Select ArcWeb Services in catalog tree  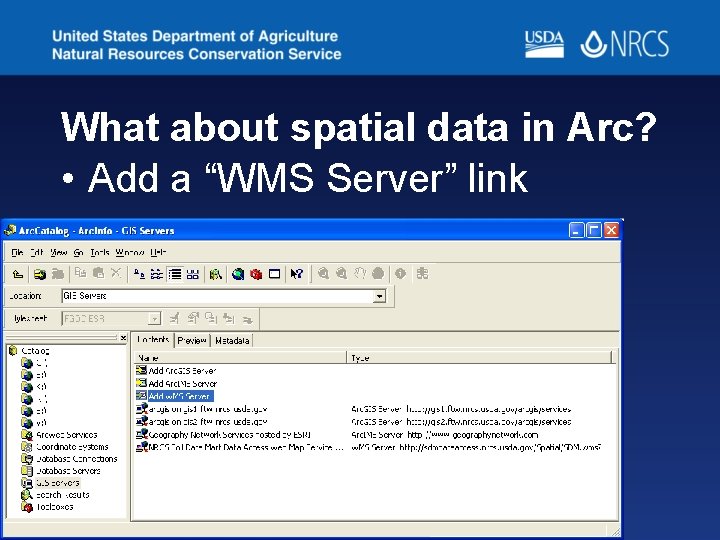[59, 434]
